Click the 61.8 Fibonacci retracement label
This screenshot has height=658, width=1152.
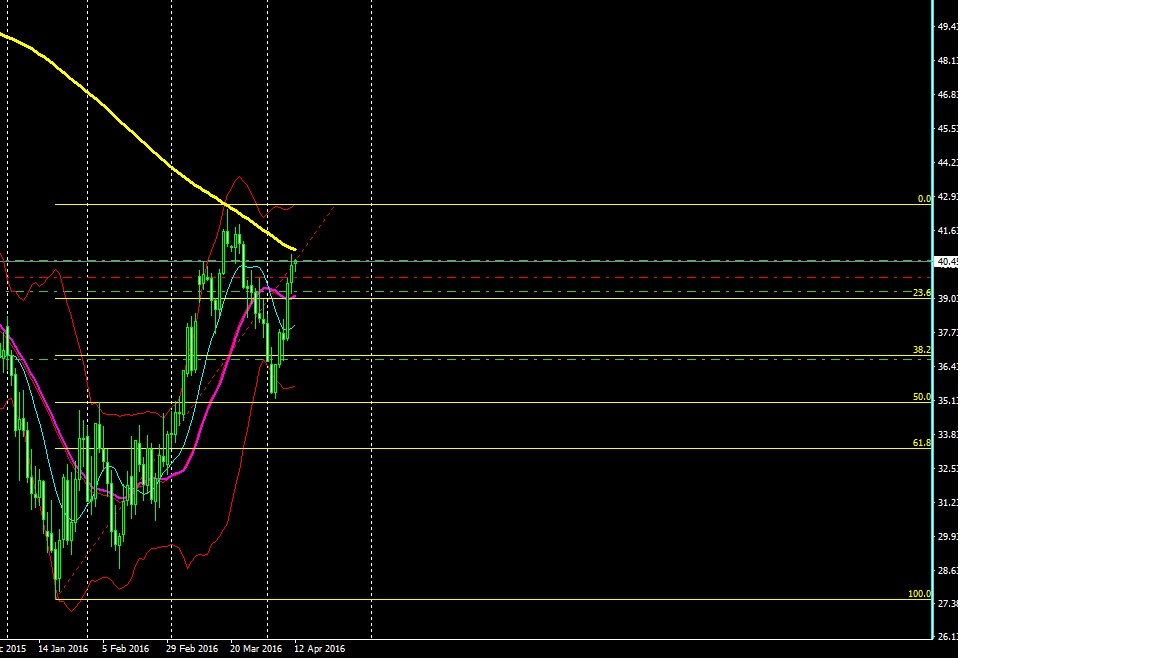point(920,442)
